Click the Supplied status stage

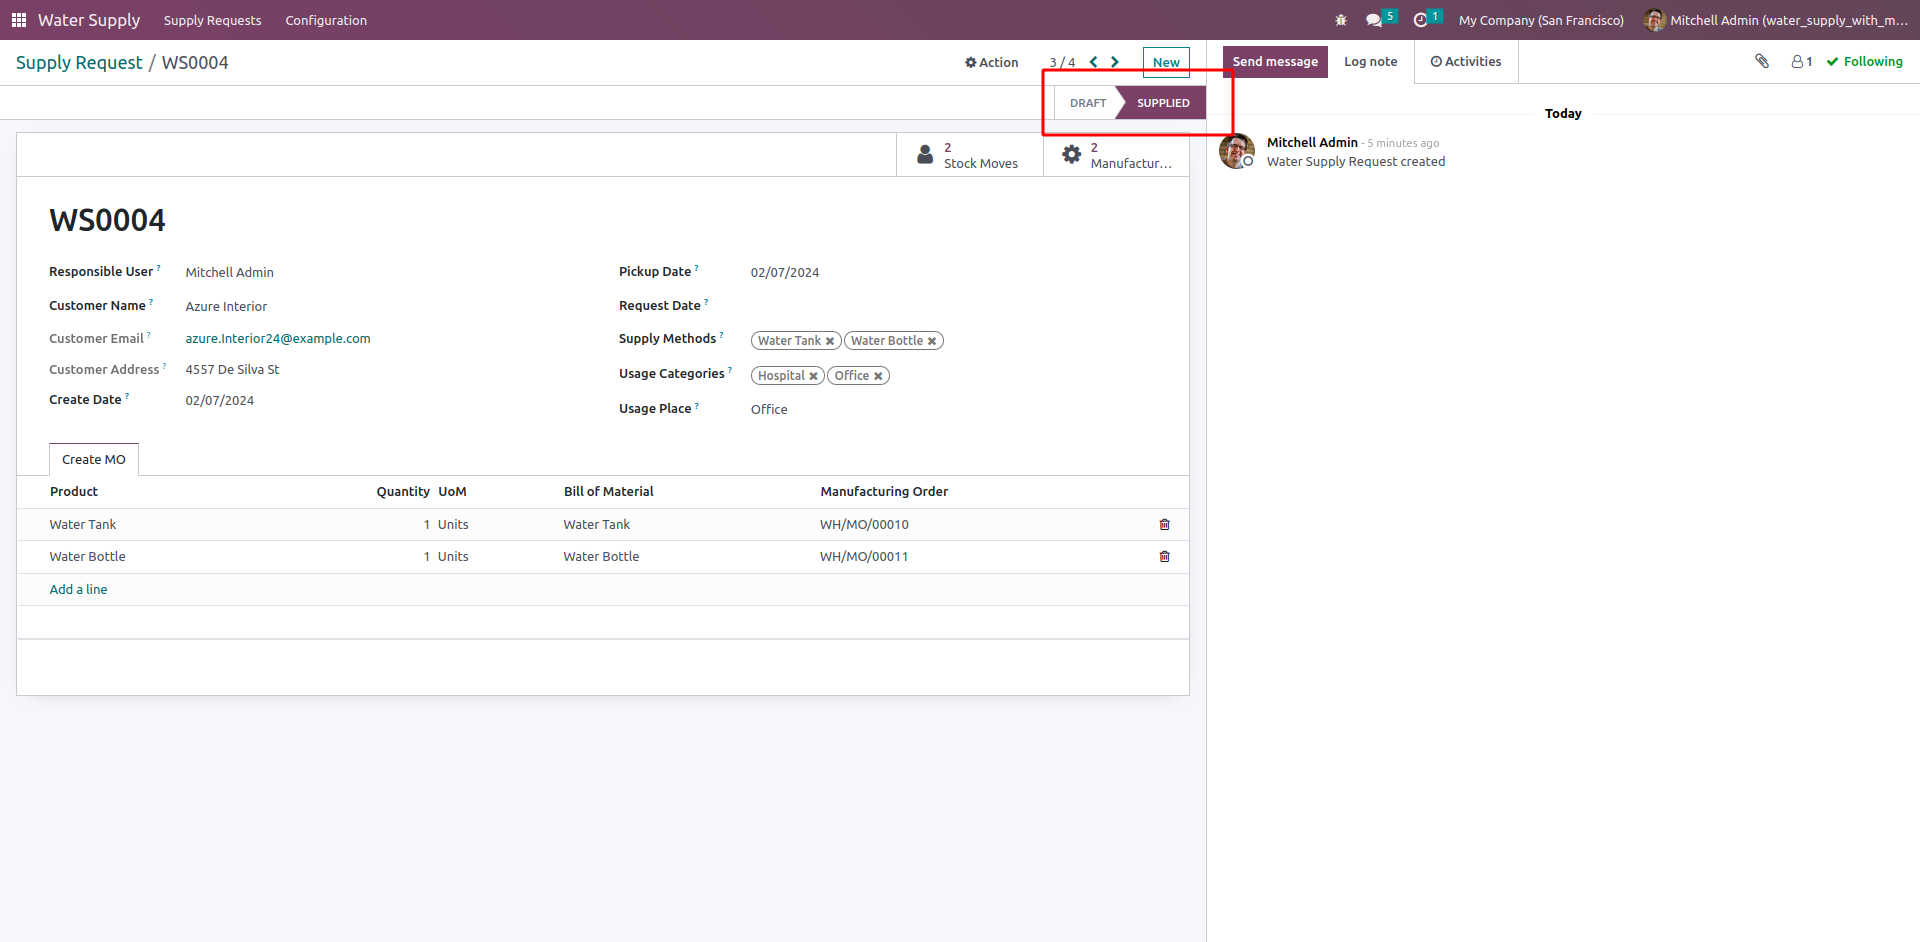(1162, 103)
